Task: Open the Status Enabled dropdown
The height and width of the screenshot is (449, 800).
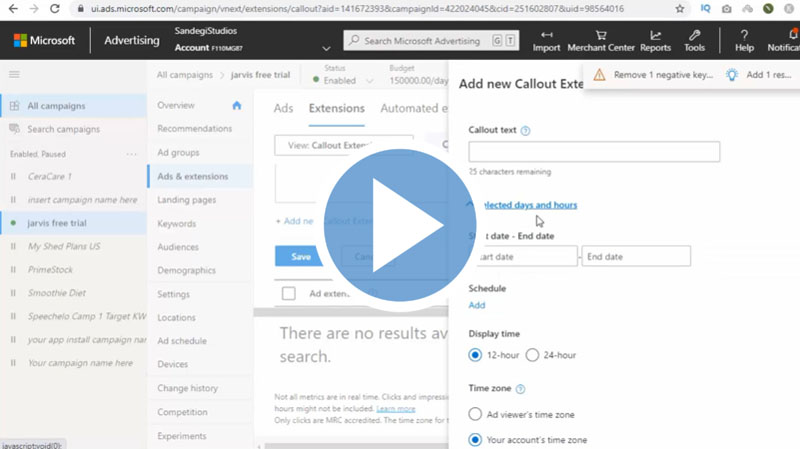Action: tap(343, 81)
